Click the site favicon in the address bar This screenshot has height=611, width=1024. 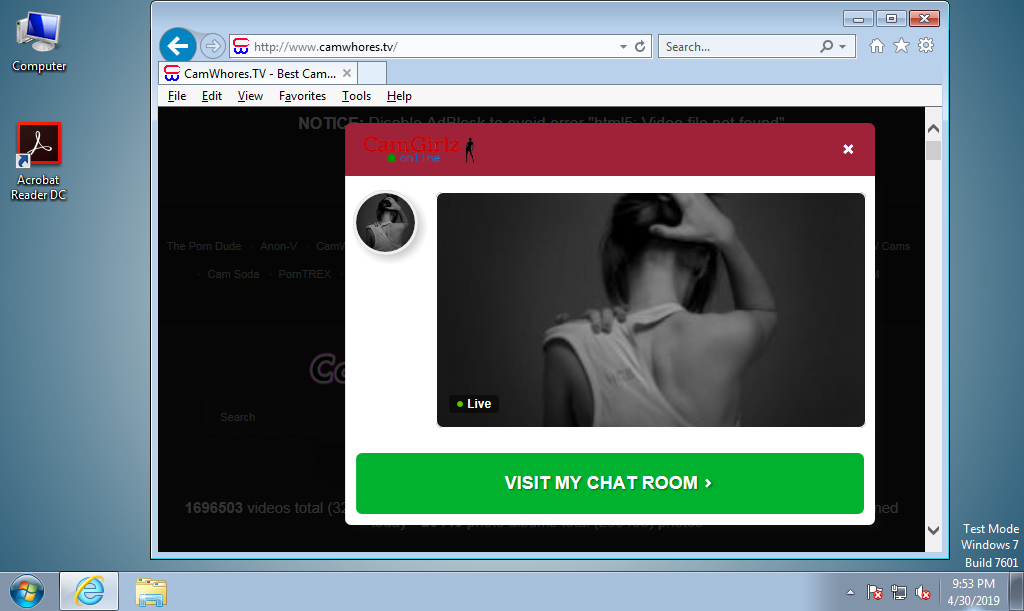click(241, 46)
